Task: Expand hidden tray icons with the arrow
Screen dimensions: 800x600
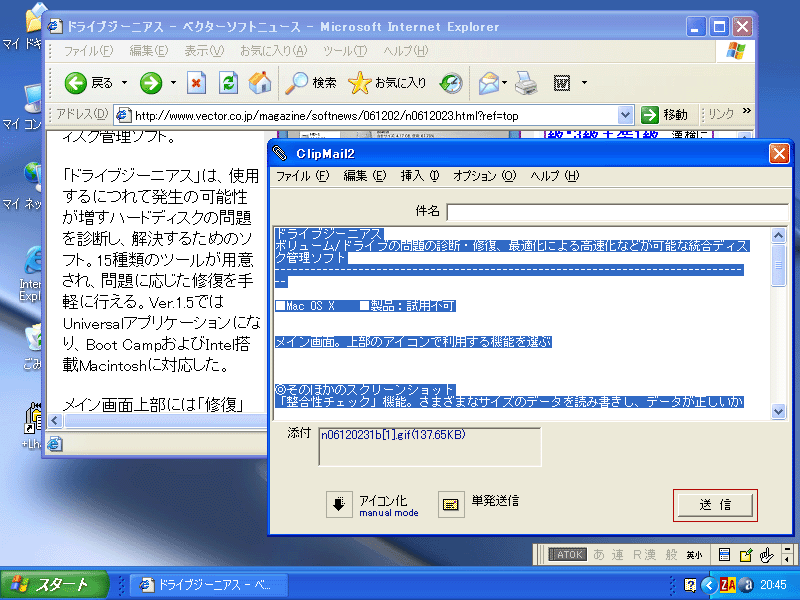Action: (x=708, y=585)
